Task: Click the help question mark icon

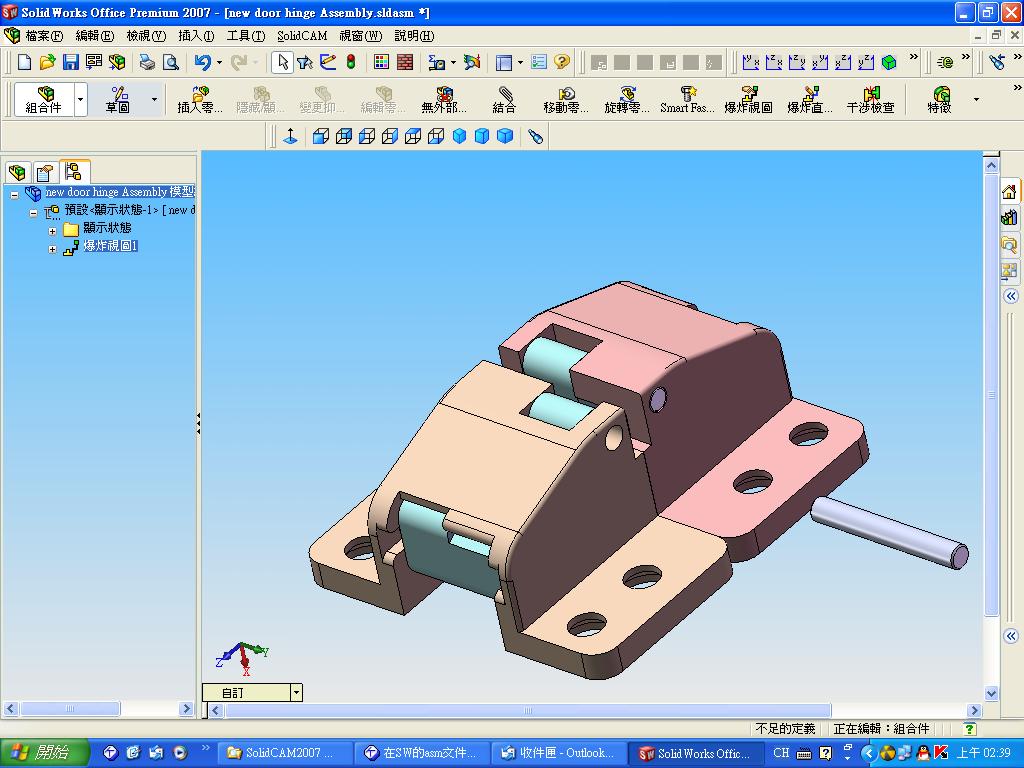Action: click(562, 62)
